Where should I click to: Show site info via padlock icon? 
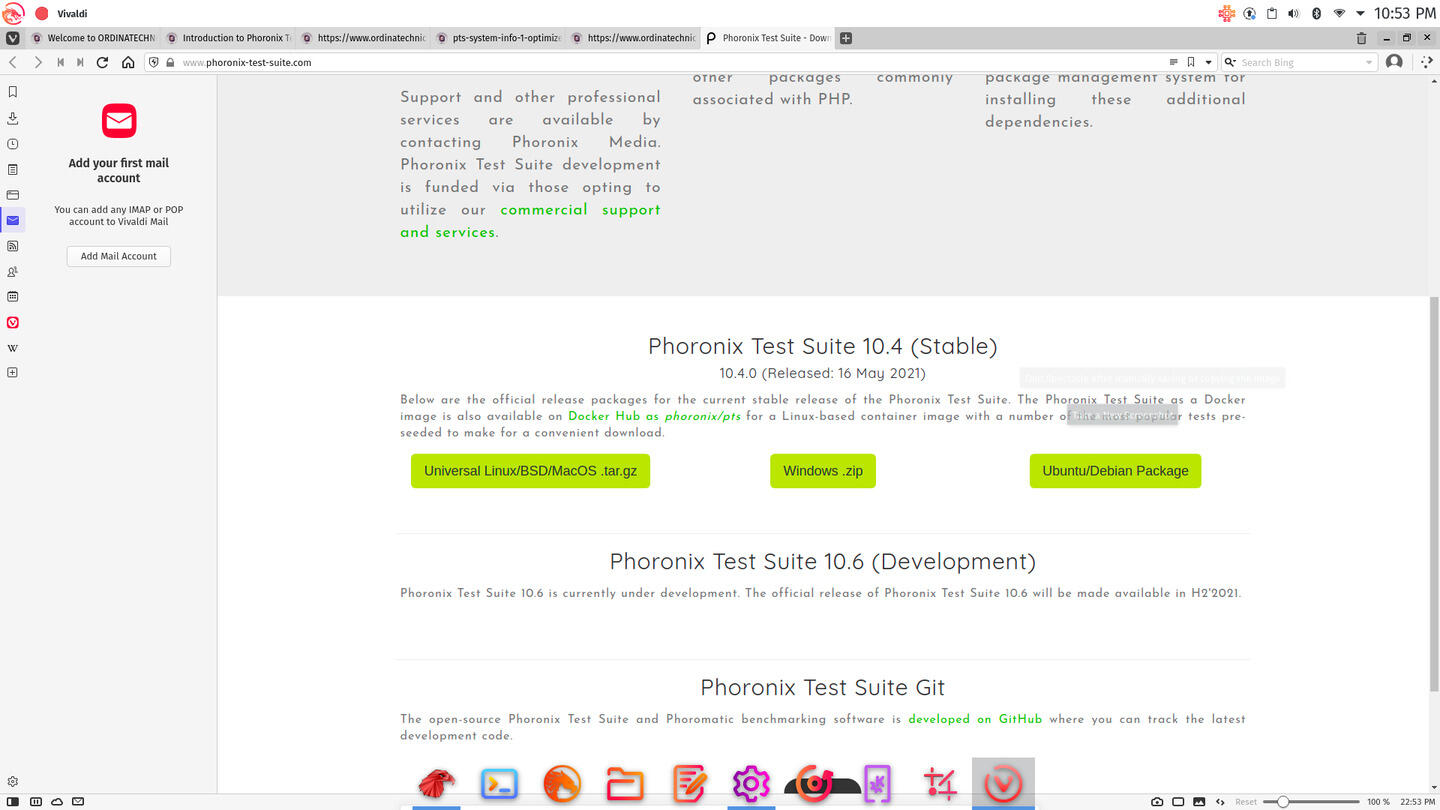coord(170,62)
